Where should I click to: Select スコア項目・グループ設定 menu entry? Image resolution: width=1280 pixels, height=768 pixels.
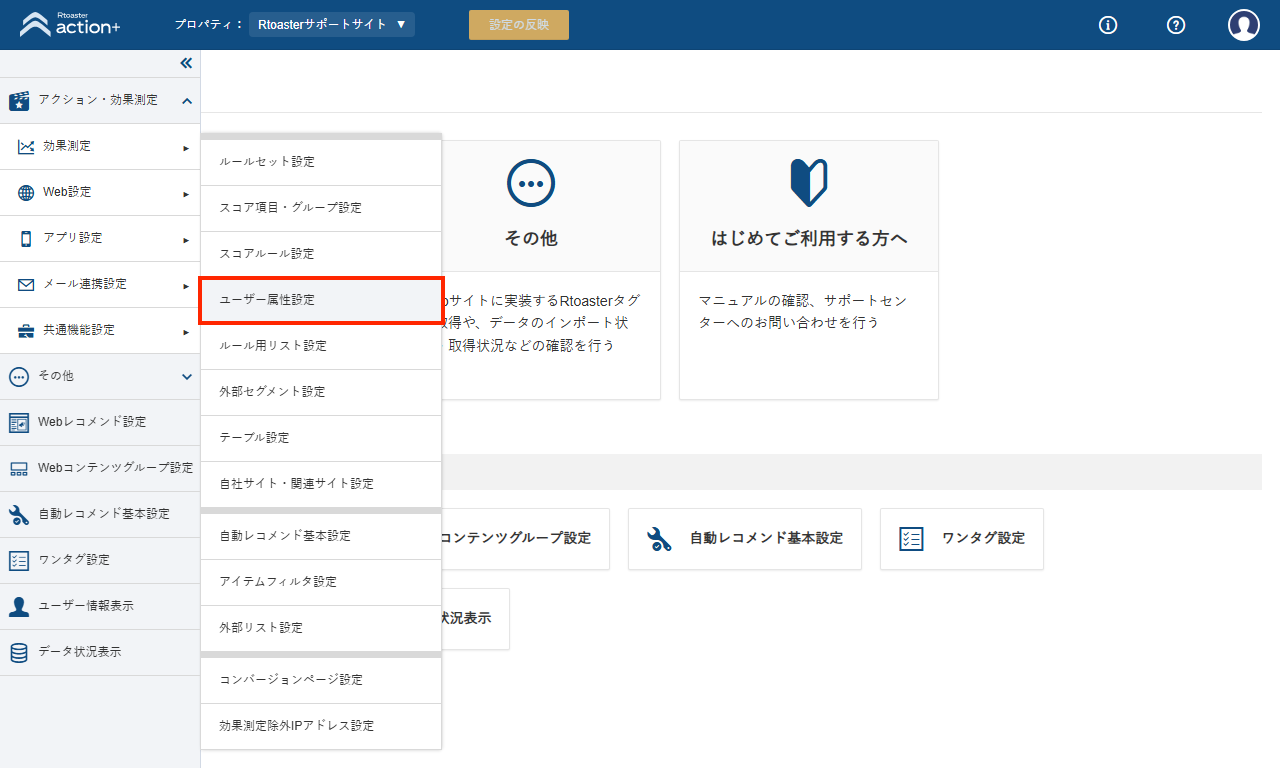pos(321,208)
